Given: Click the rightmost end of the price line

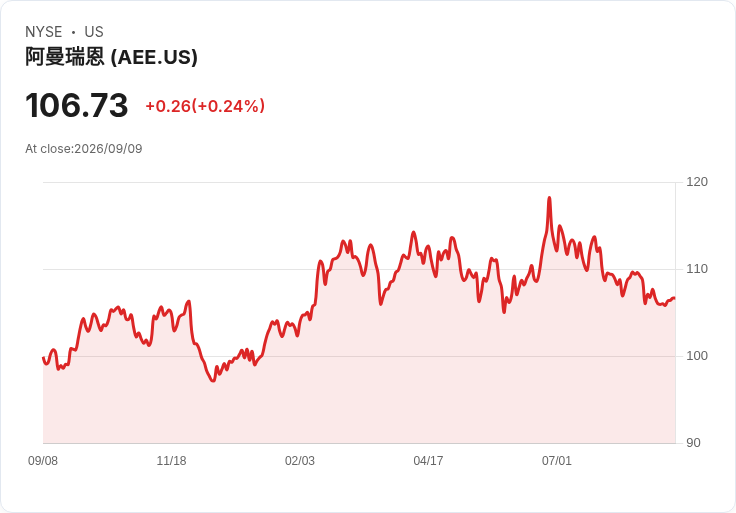Looking at the screenshot, I should point(675,298).
